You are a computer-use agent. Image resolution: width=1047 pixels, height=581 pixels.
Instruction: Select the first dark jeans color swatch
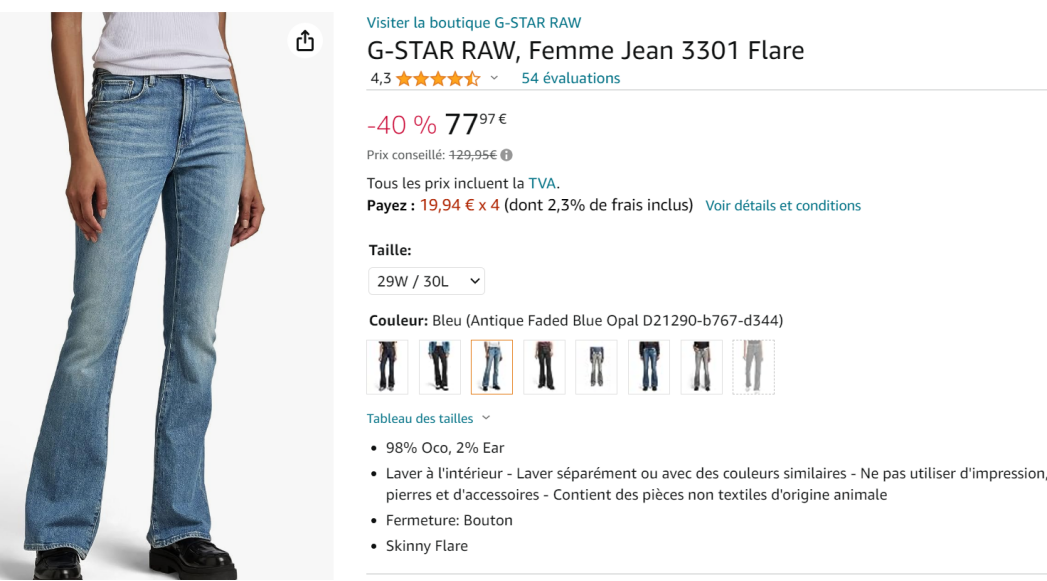click(x=387, y=367)
